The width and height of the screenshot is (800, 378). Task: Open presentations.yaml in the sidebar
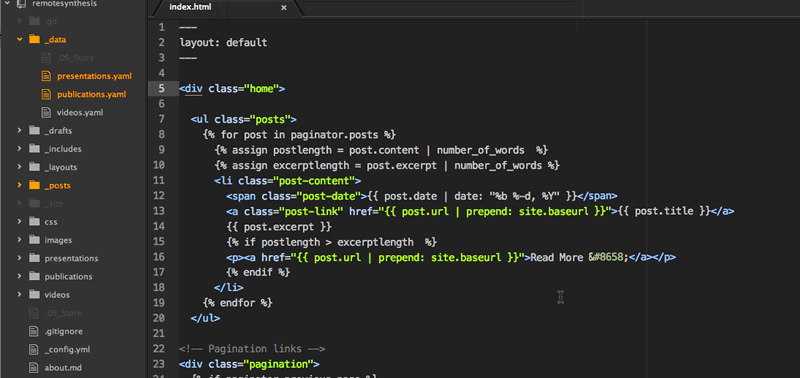point(94,76)
